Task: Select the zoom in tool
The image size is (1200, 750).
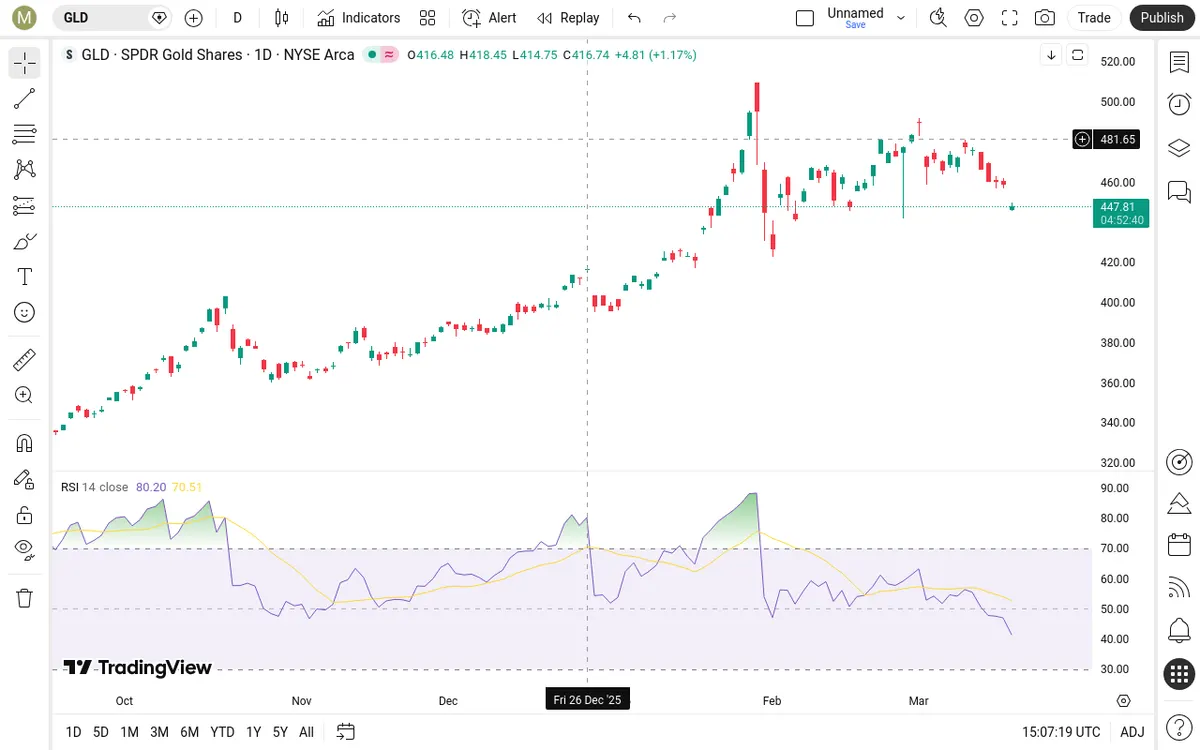Action: (x=25, y=395)
